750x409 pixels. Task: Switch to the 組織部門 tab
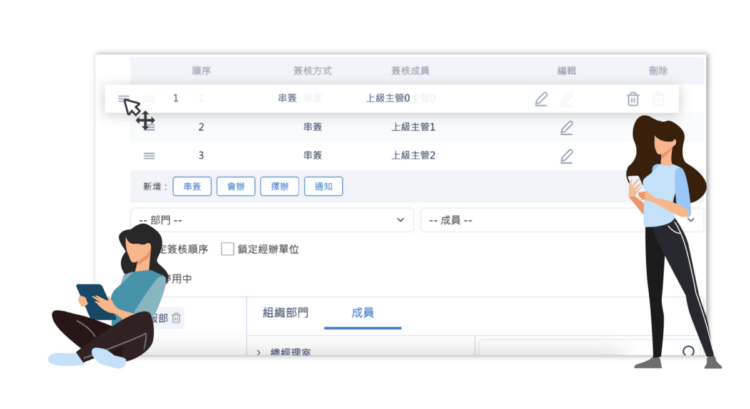285,312
